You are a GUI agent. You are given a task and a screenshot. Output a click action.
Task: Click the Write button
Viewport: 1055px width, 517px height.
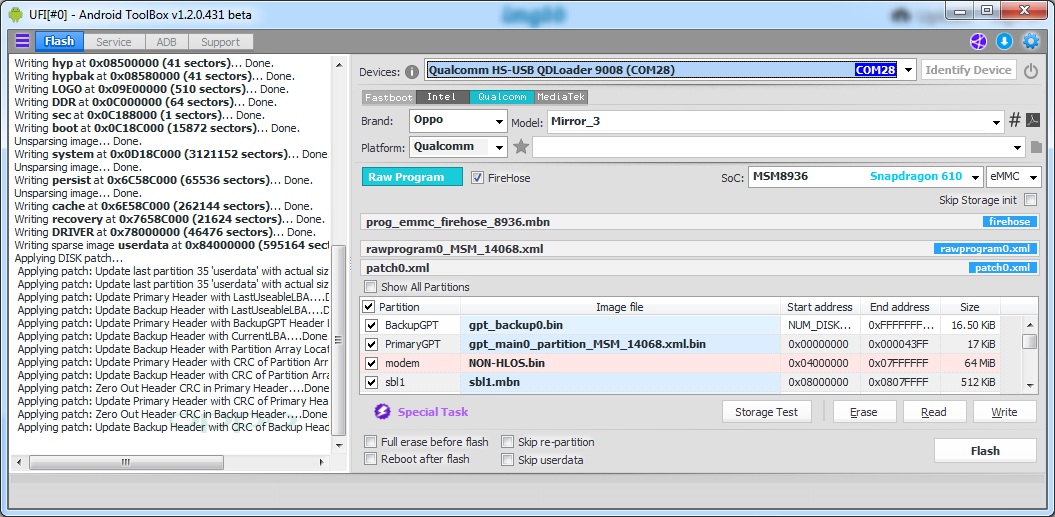pos(1004,412)
